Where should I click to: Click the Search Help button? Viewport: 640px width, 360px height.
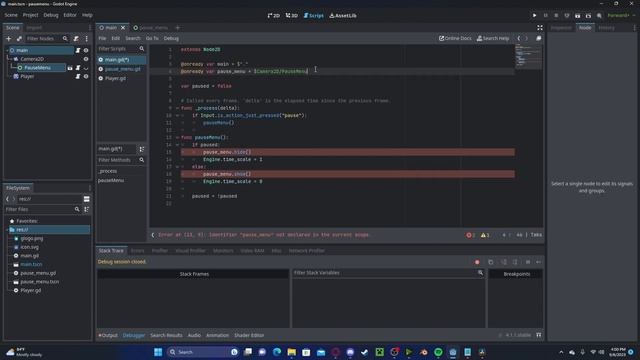click(x=493, y=38)
